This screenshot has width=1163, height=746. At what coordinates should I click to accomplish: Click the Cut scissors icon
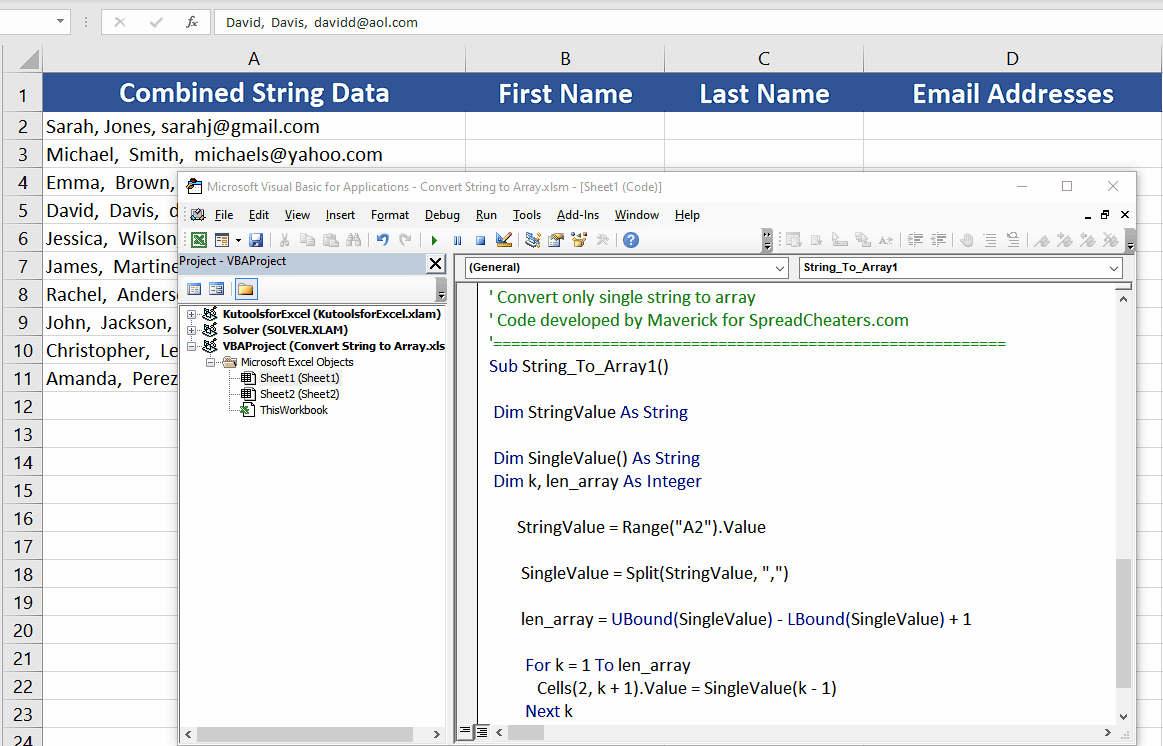(x=284, y=240)
